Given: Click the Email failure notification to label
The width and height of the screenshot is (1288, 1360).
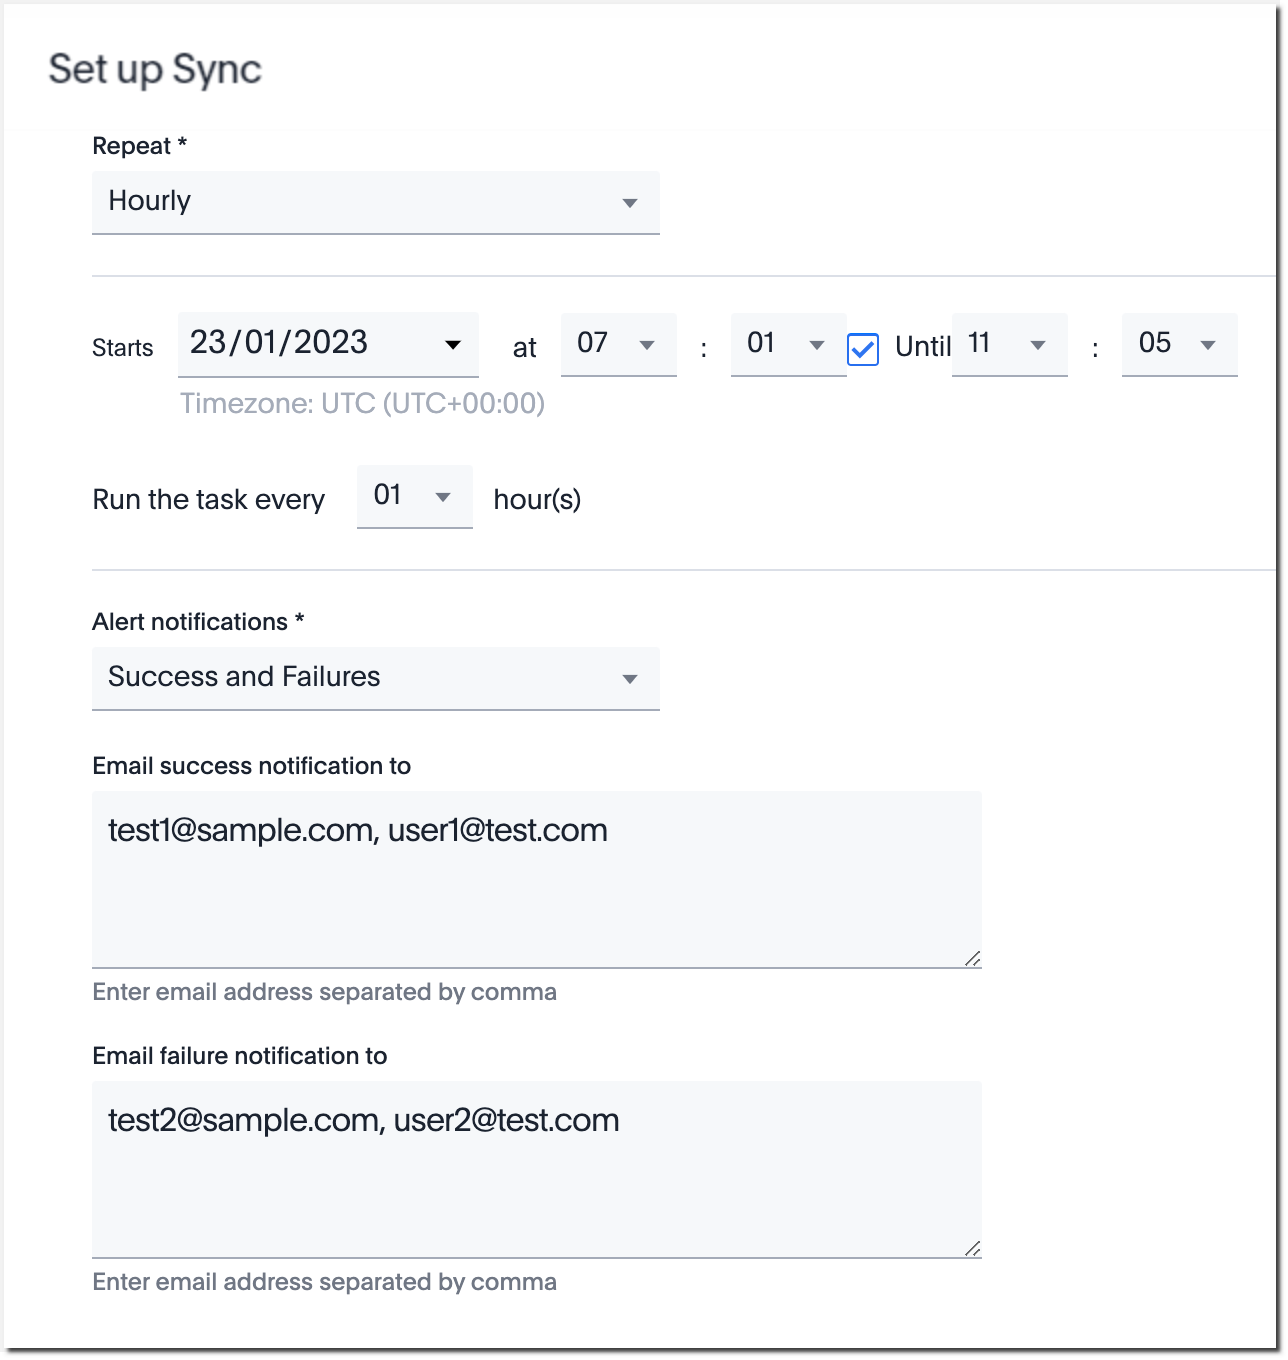Looking at the screenshot, I should click(x=239, y=1056).
